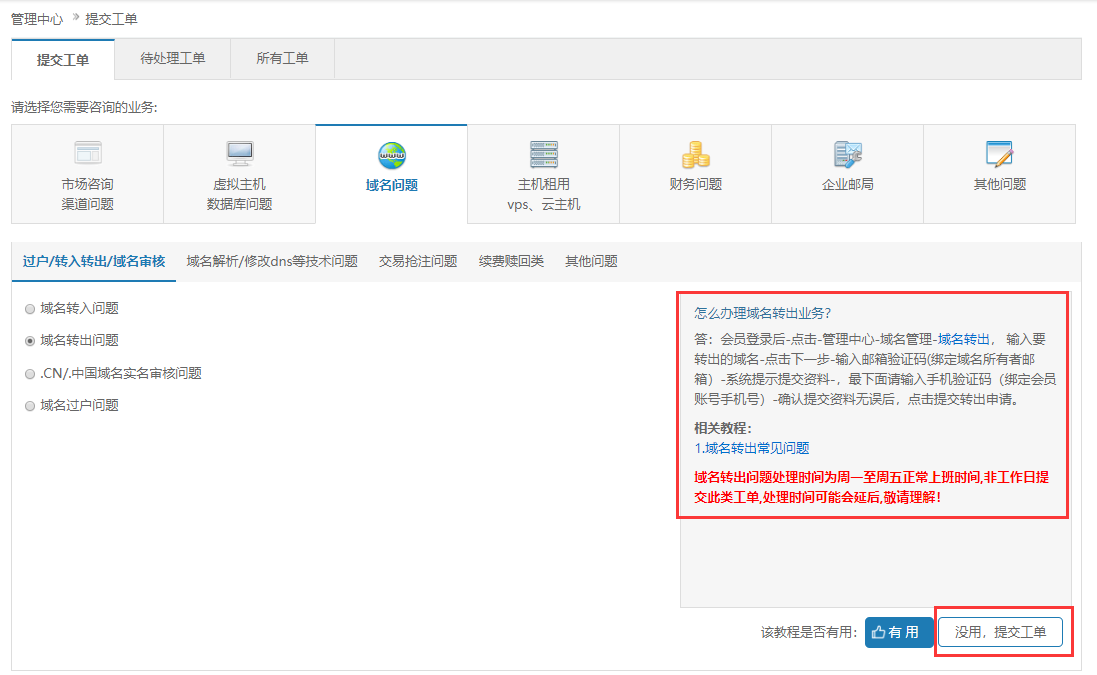The width and height of the screenshot is (1097, 675).
Task: Pick the 企业邮局 mail icon
Action: tap(848, 153)
